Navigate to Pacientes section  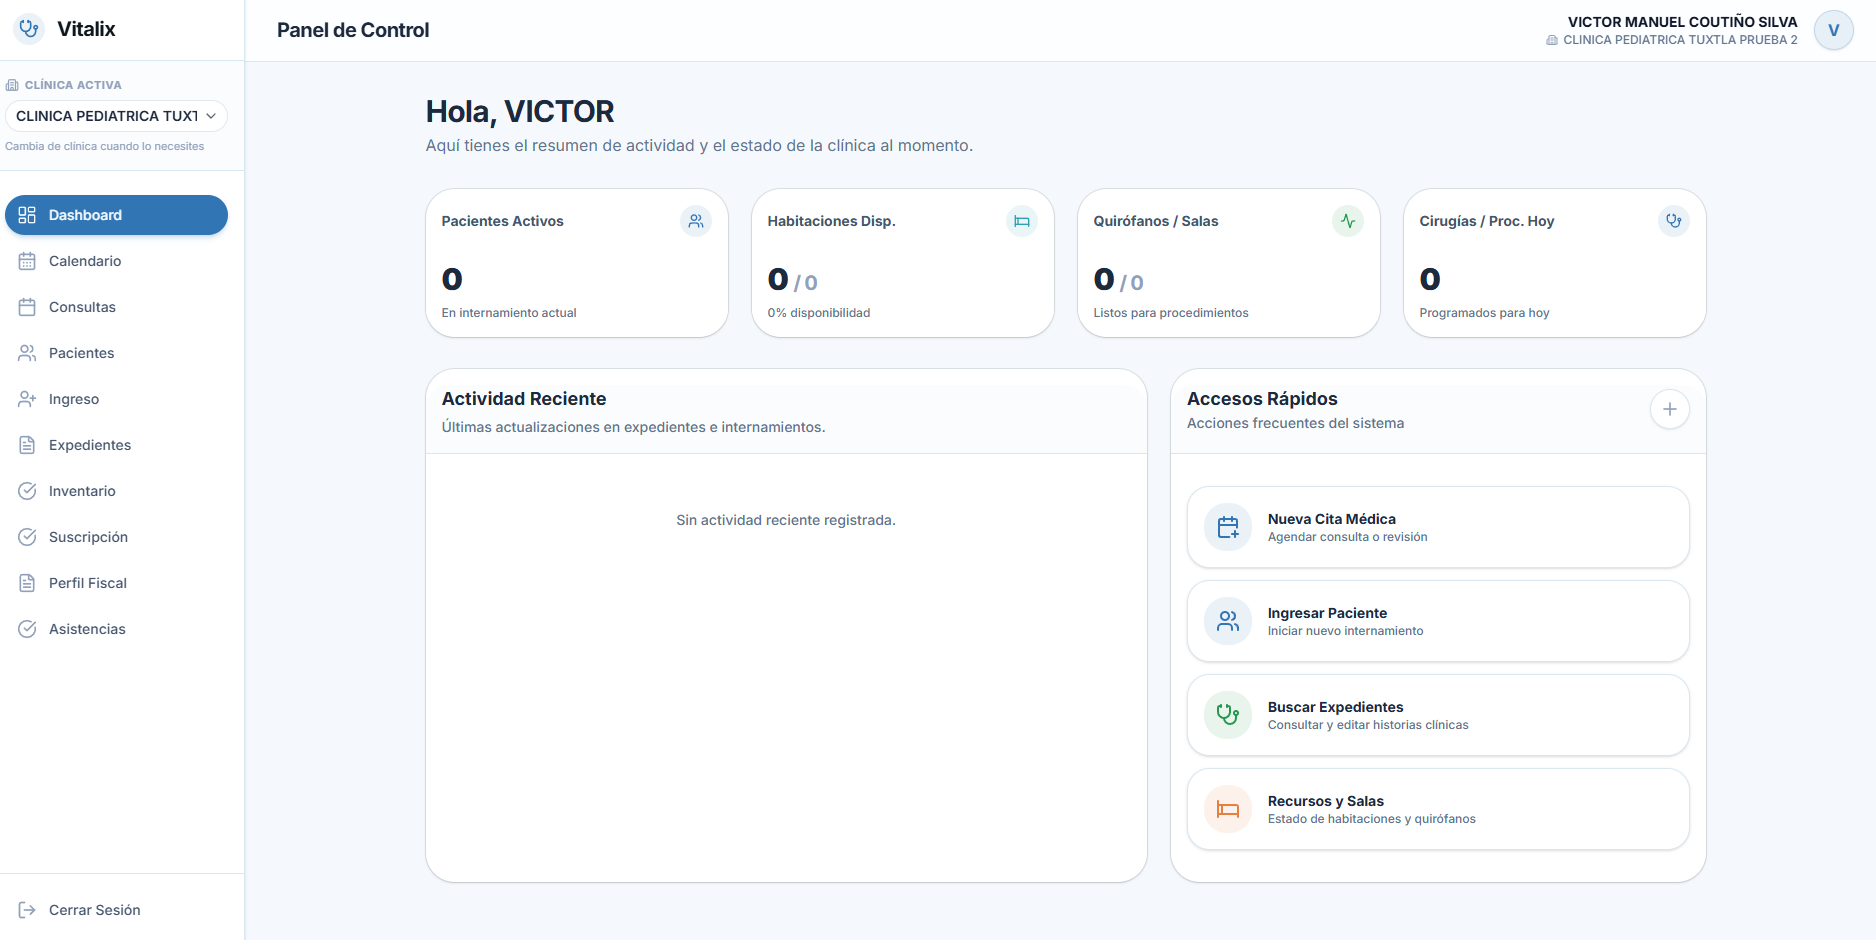[x=116, y=353]
